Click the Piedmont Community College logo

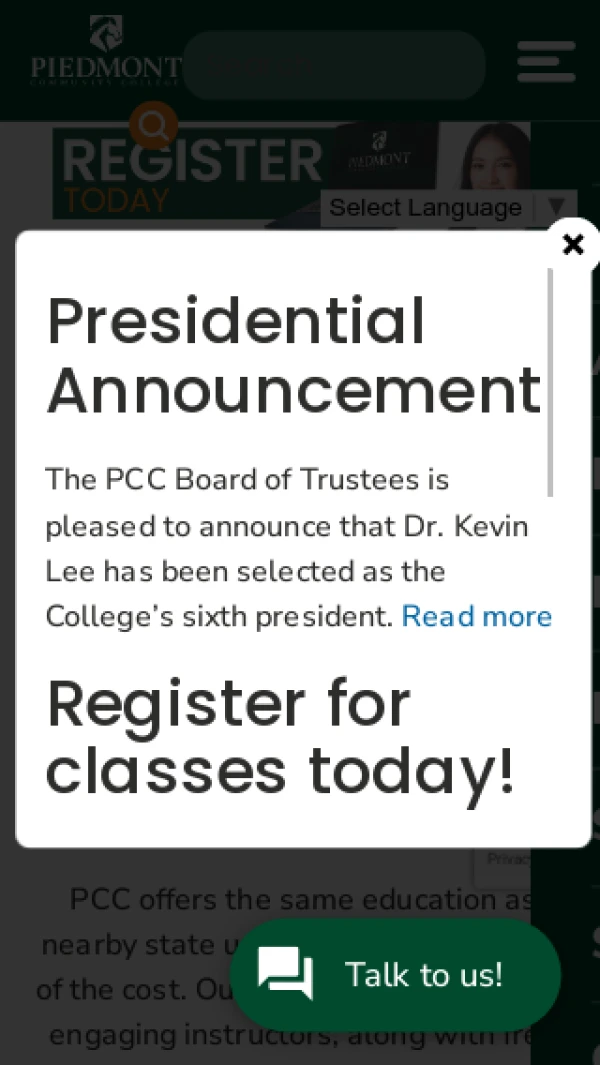click(105, 50)
